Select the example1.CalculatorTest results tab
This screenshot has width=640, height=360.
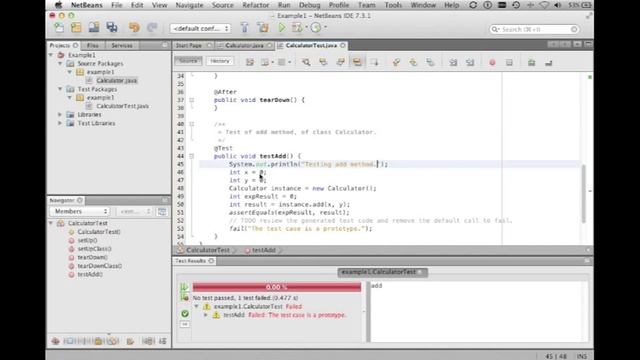coord(382,272)
